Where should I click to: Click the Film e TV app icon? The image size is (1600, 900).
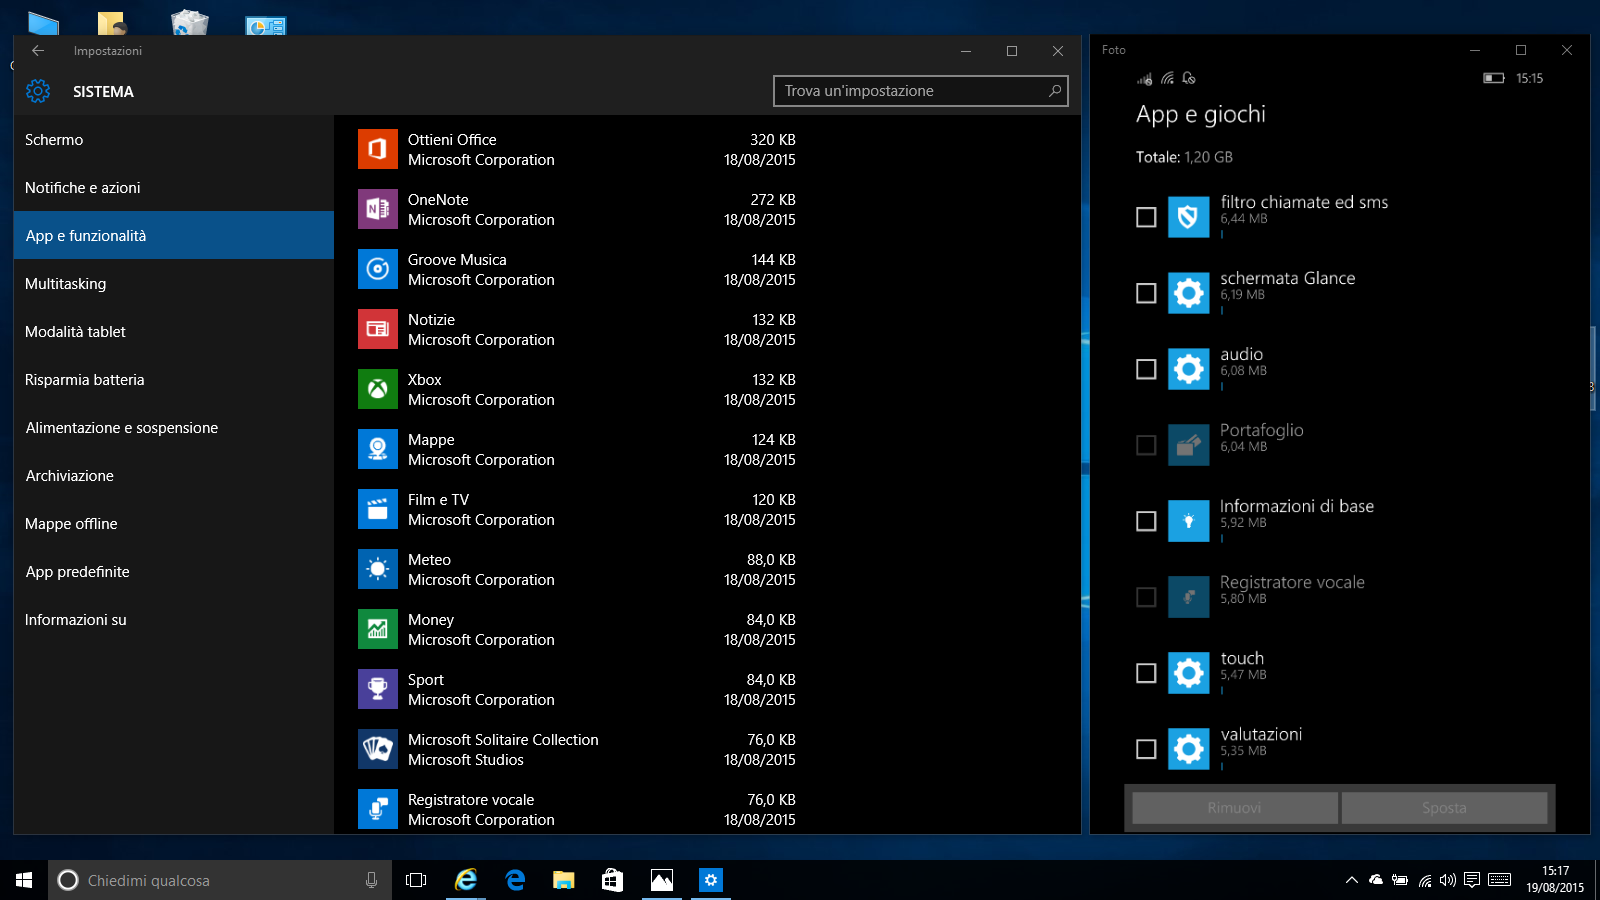378,509
